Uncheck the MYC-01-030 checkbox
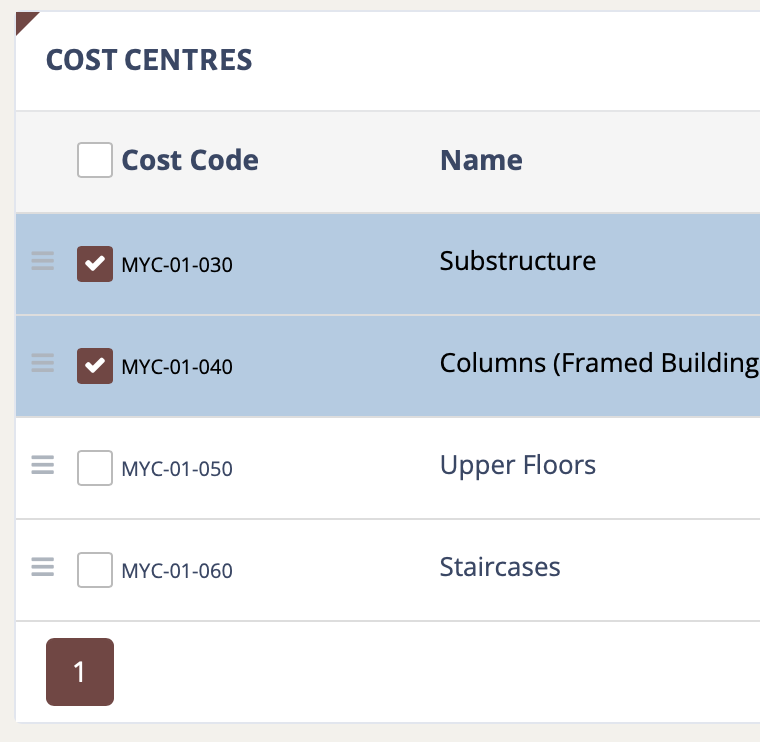This screenshot has height=742, width=760. click(95, 264)
